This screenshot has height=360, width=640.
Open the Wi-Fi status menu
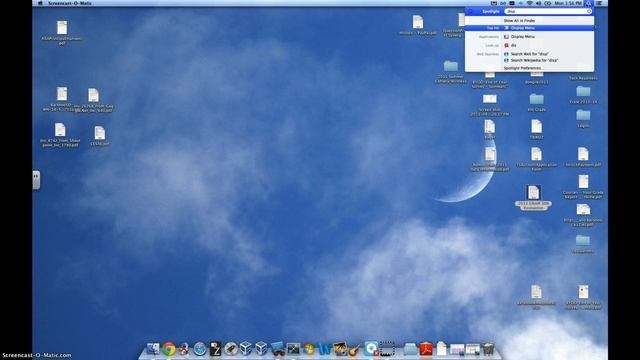(x=529, y=3)
